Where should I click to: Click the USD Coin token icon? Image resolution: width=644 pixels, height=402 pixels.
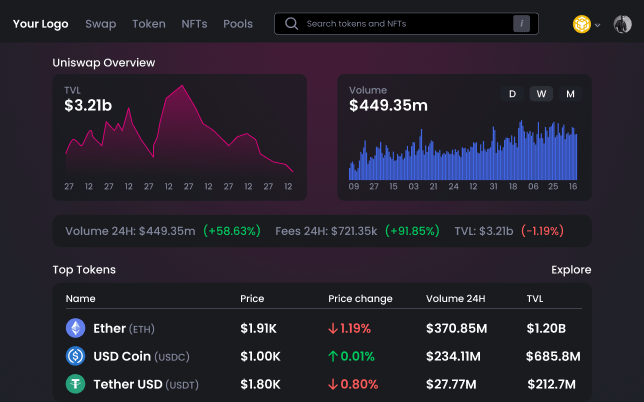[x=75, y=356]
